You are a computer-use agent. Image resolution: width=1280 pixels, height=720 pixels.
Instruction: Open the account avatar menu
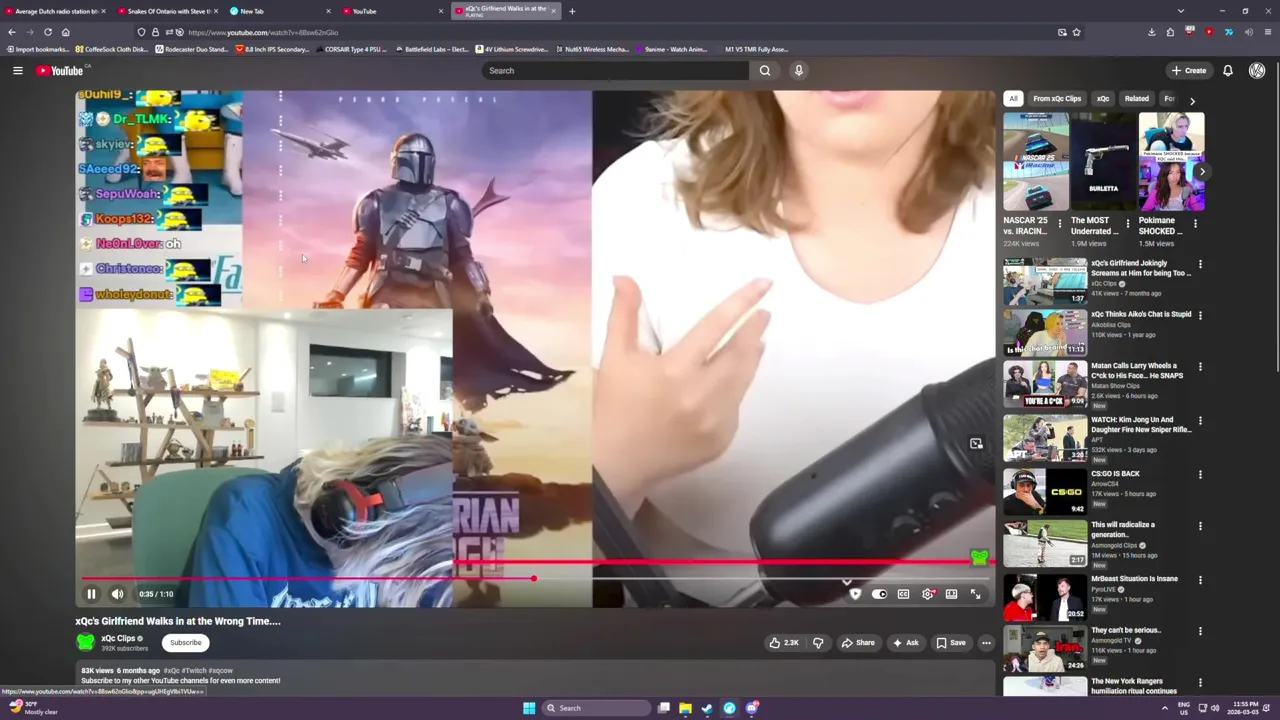tap(1257, 70)
